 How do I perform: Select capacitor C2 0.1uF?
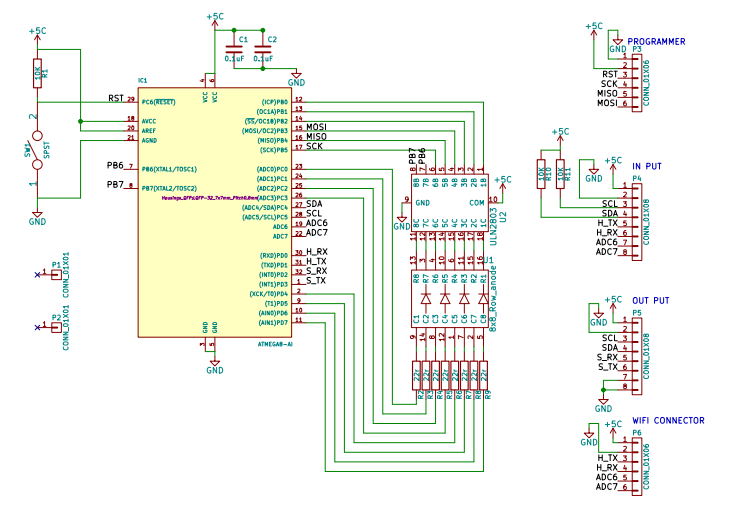click(x=263, y=49)
